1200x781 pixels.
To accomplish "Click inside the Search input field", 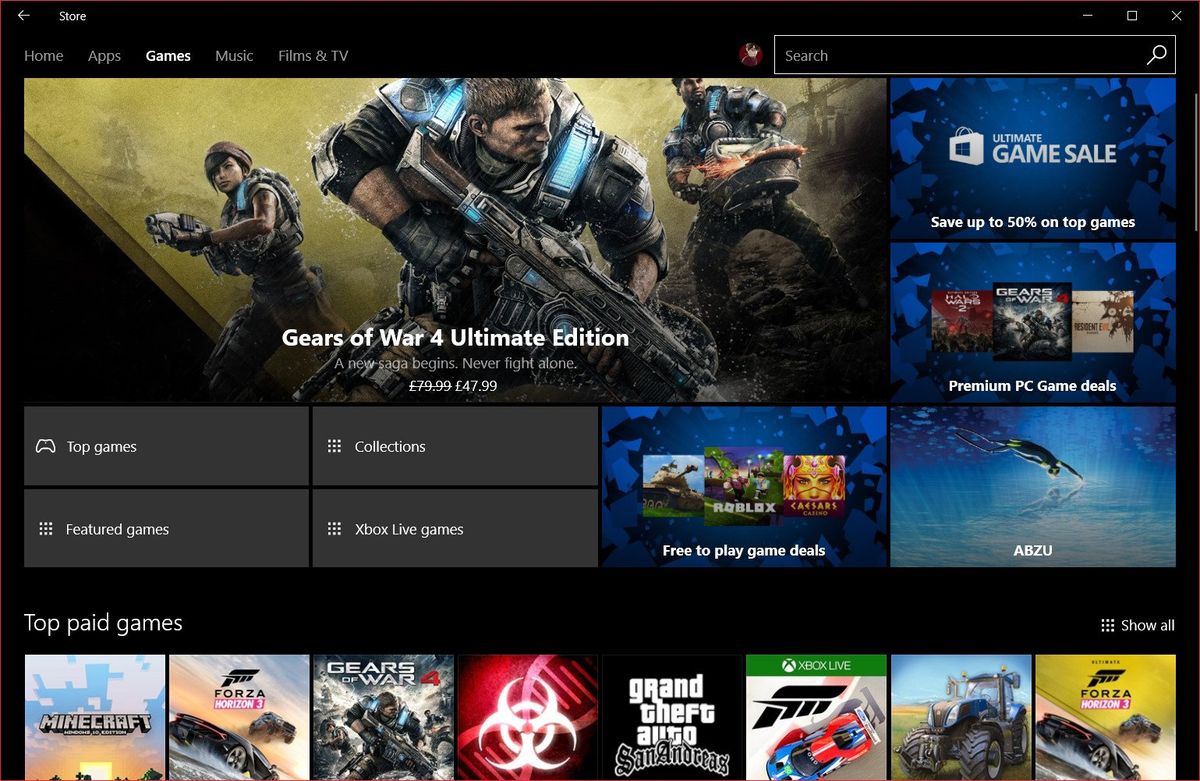I will [950, 55].
